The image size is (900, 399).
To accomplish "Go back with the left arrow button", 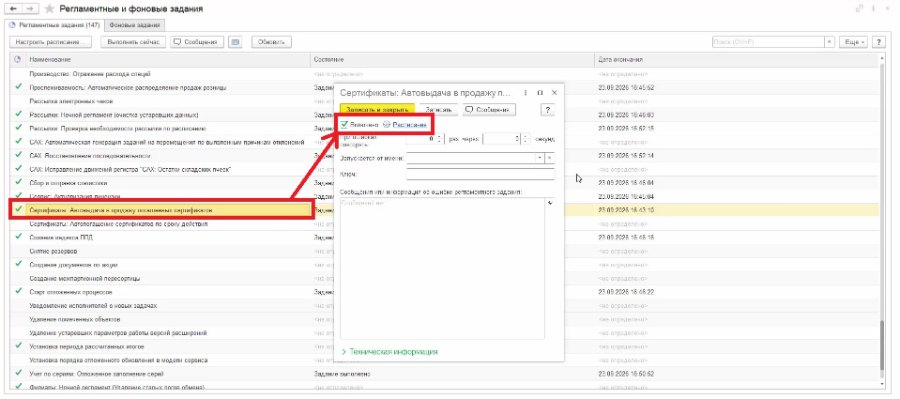I will pyautogui.click(x=13, y=9).
